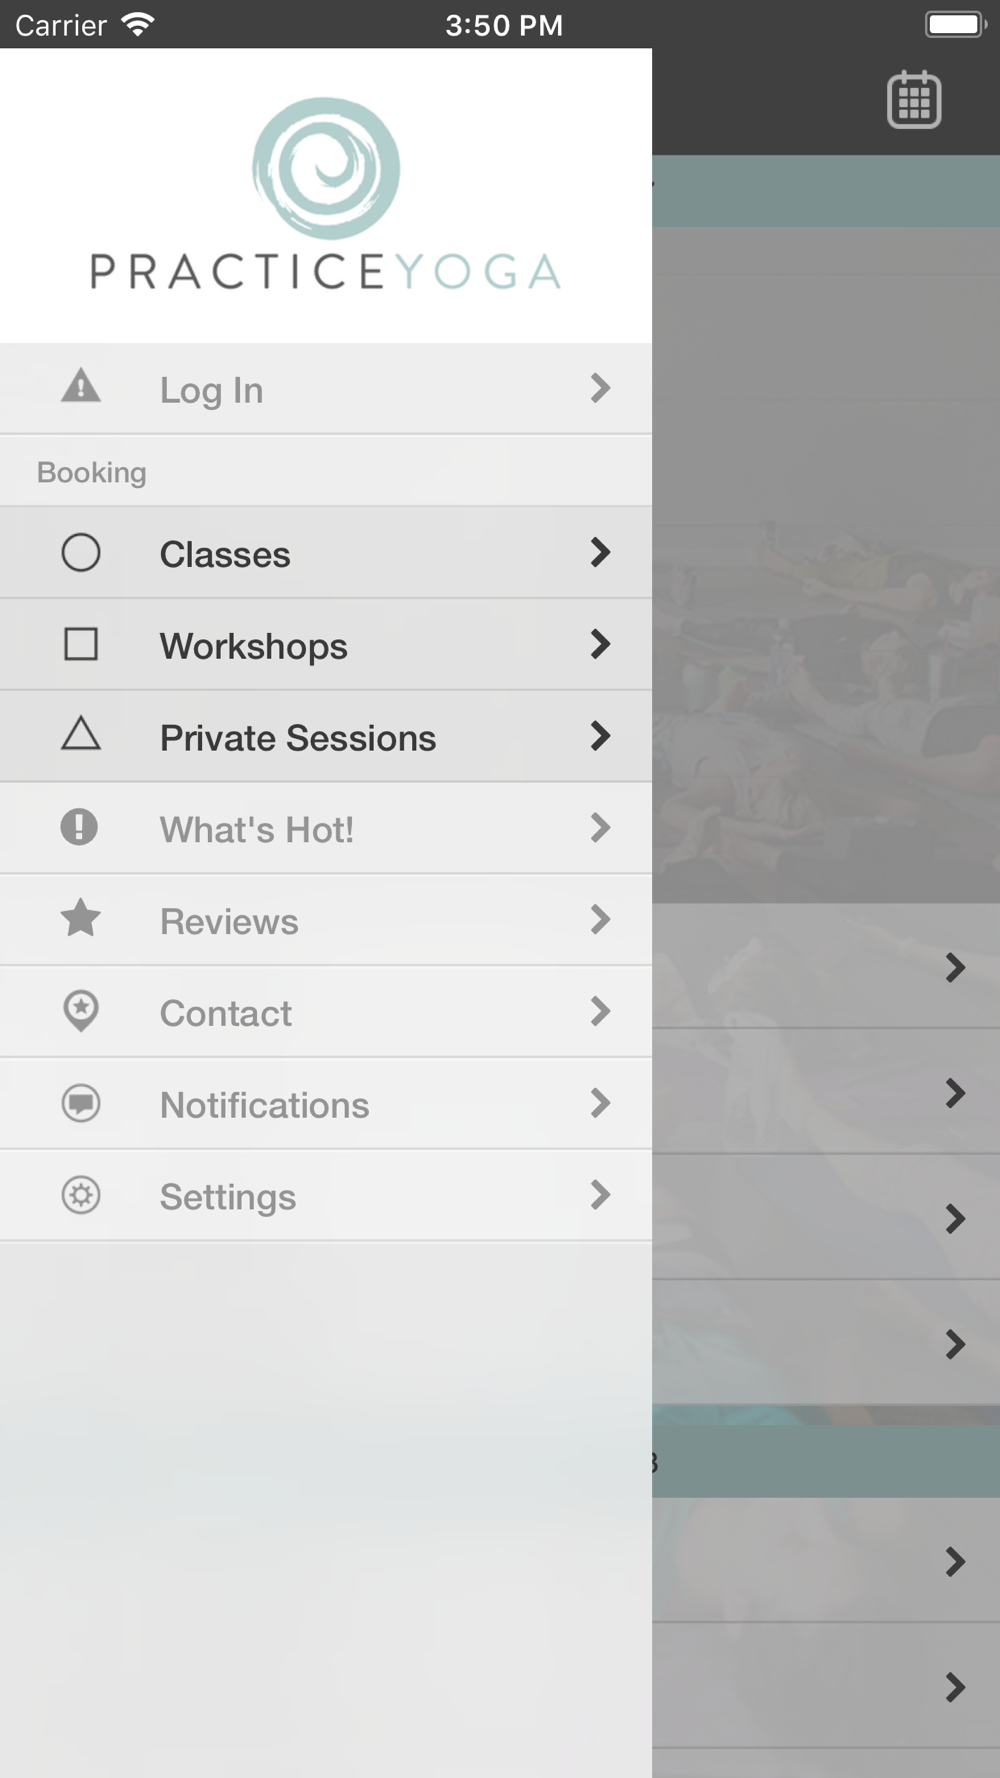
Task: Expand the Workshops row chevron
Action: pyautogui.click(x=600, y=644)
